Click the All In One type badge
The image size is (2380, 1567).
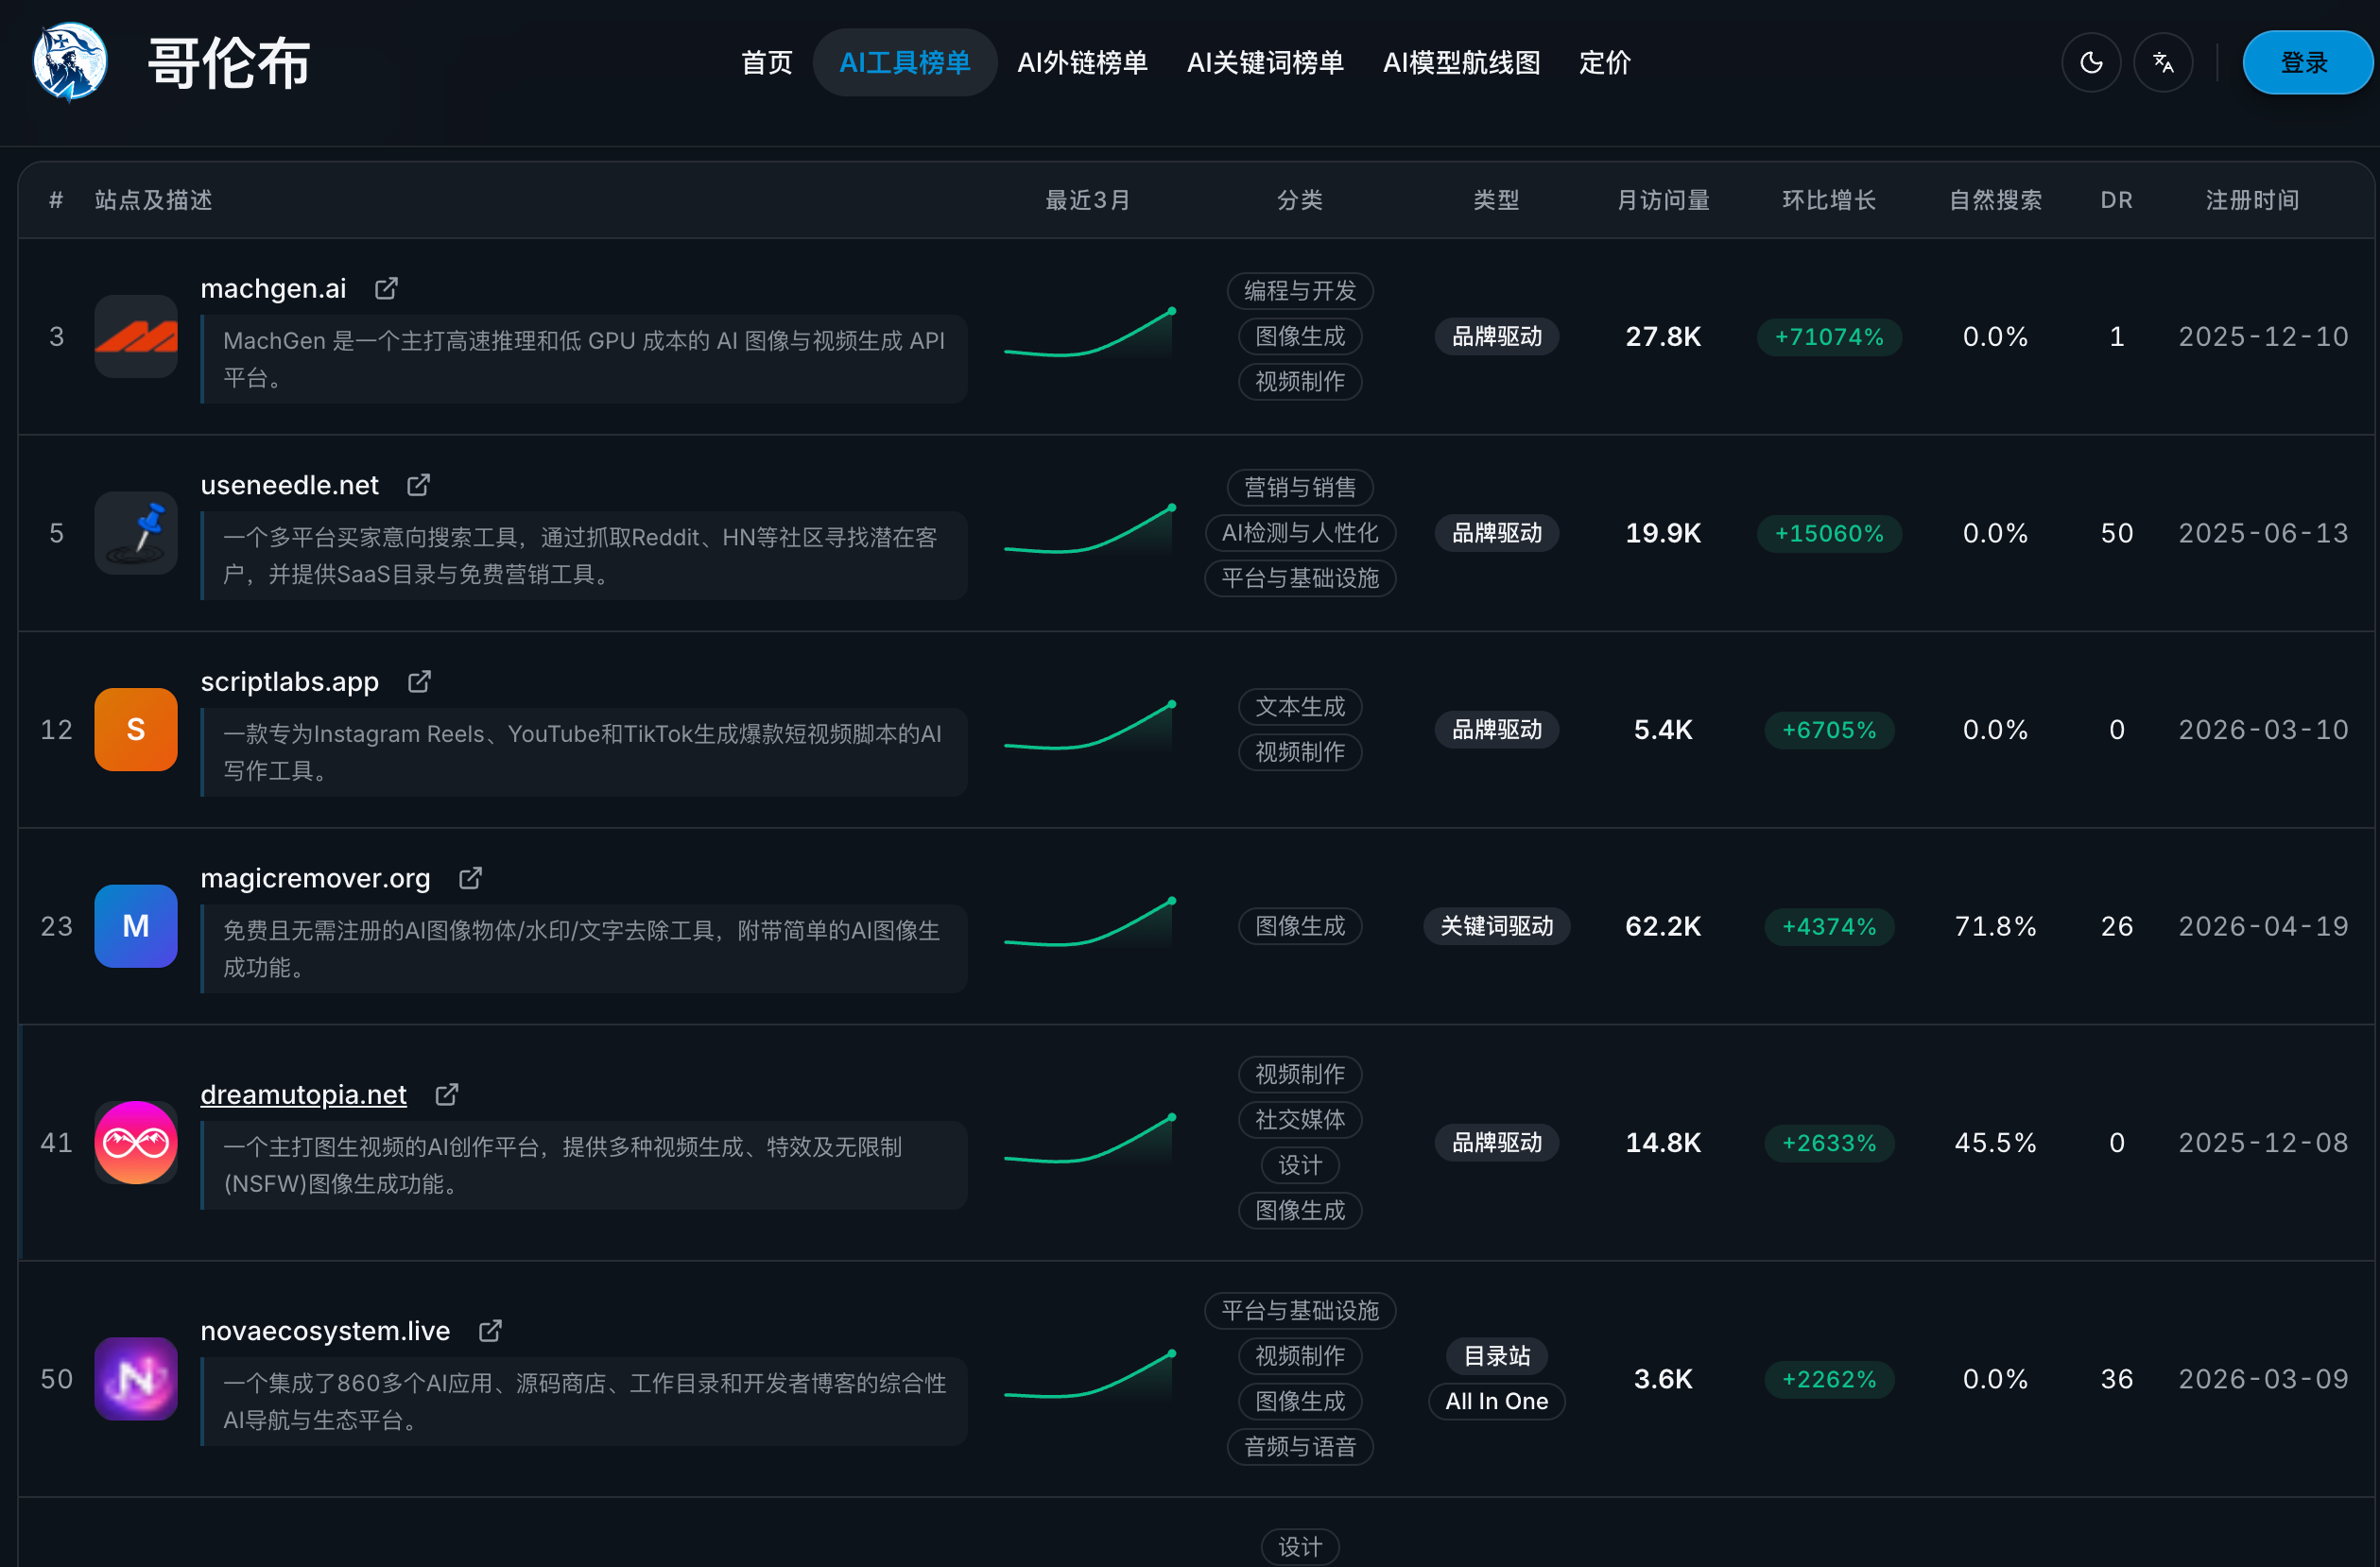[x=1497, y=1402]
